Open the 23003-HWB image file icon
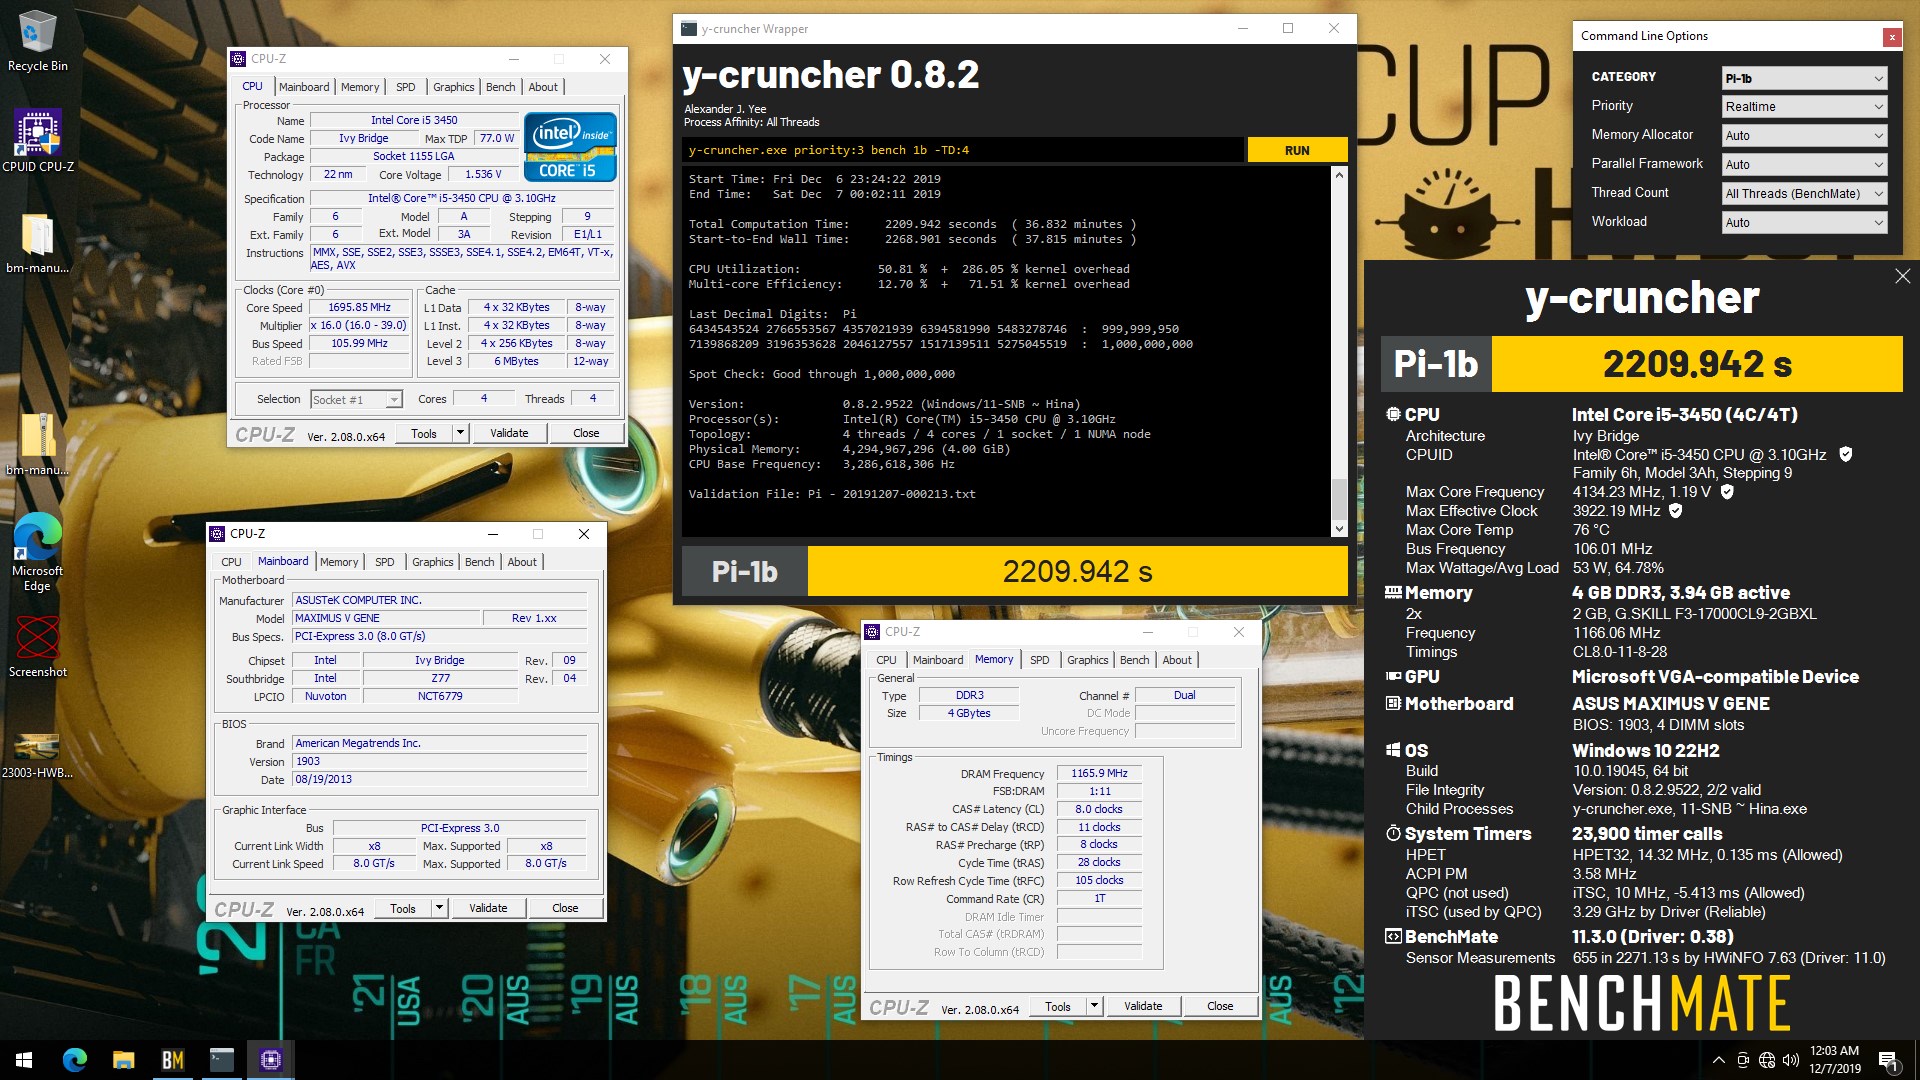1920x1080 pixels. 37,755
